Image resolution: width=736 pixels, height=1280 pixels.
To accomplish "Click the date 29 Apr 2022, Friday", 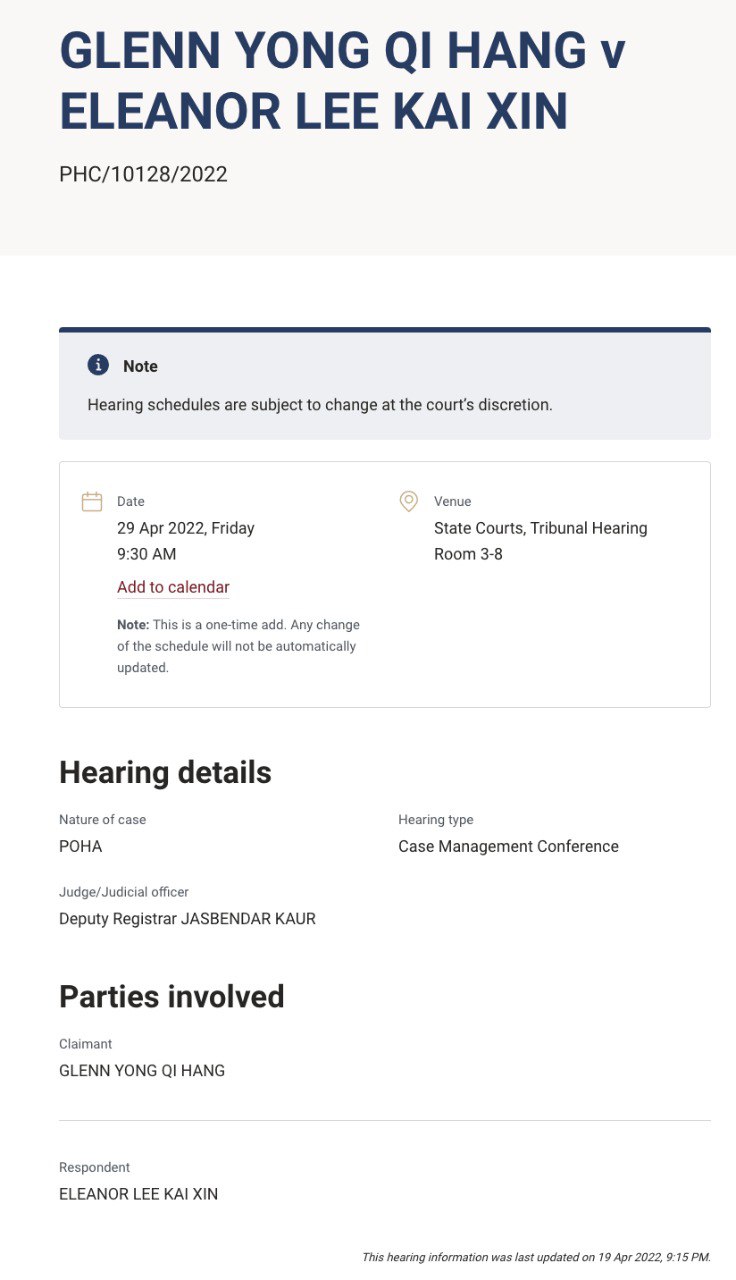I will pyautogui.click(x=186, y=528).
